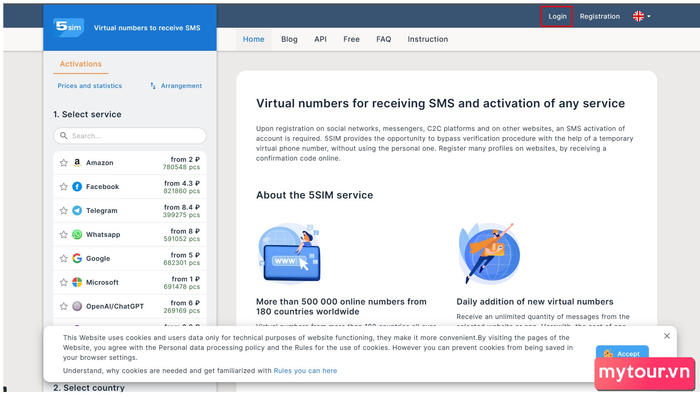
Task: Select the Telegram service name
Action: [102, 211]
